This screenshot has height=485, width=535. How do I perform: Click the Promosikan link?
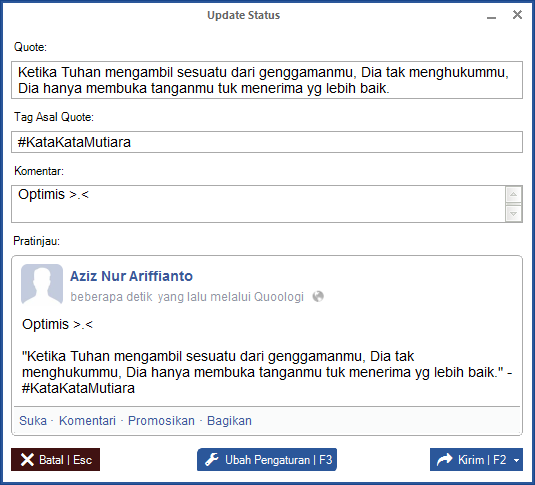(x=161, y=420)
